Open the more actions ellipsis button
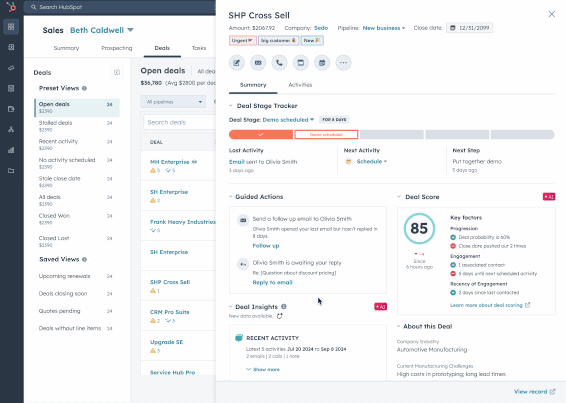Viewport: 566px width, 403px height. point(343,63)
